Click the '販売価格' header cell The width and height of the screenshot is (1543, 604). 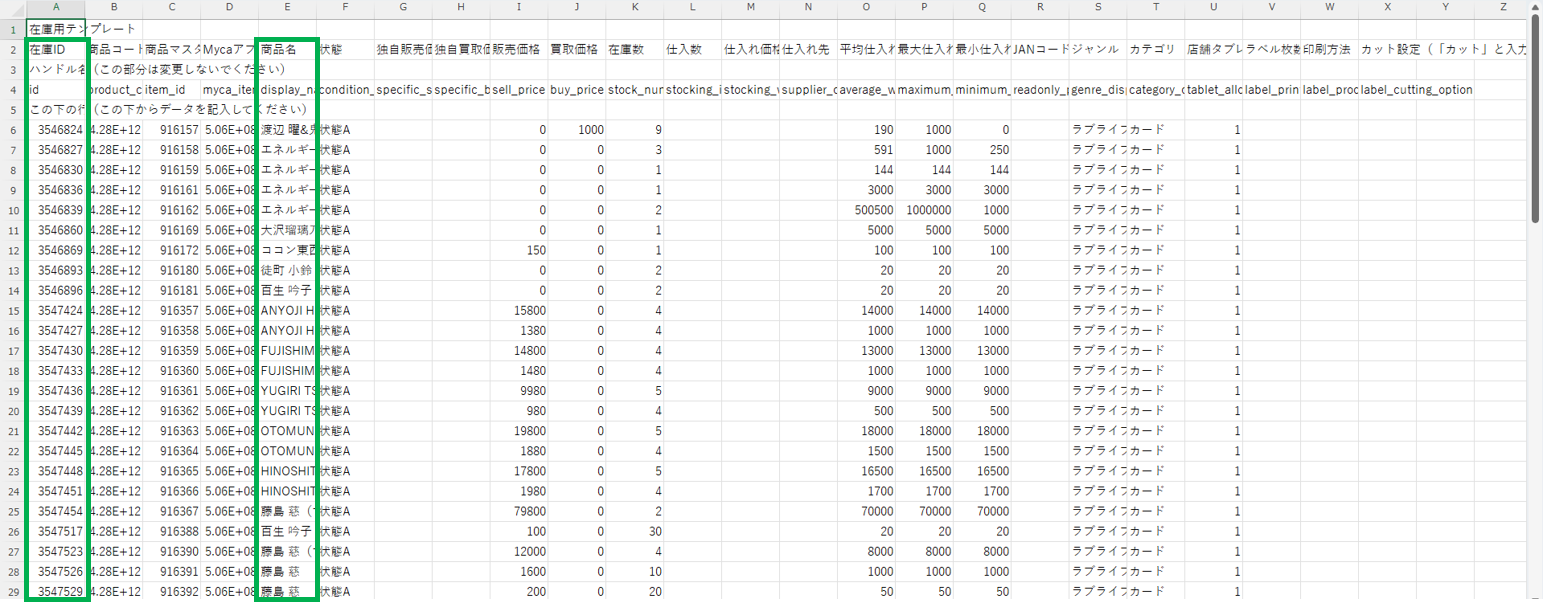[519, 49]
